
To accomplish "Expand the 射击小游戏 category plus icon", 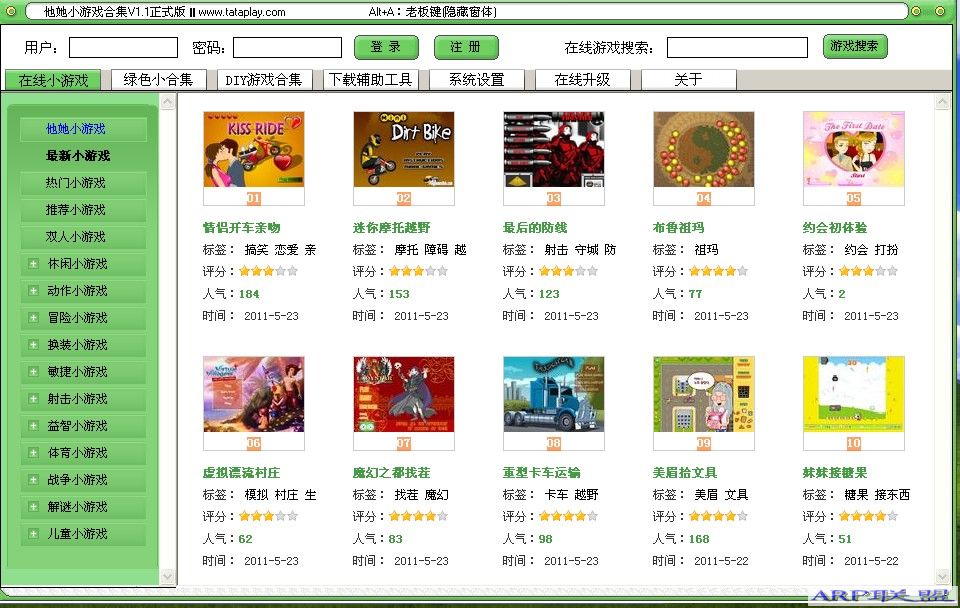I will (x=33, y=399).
